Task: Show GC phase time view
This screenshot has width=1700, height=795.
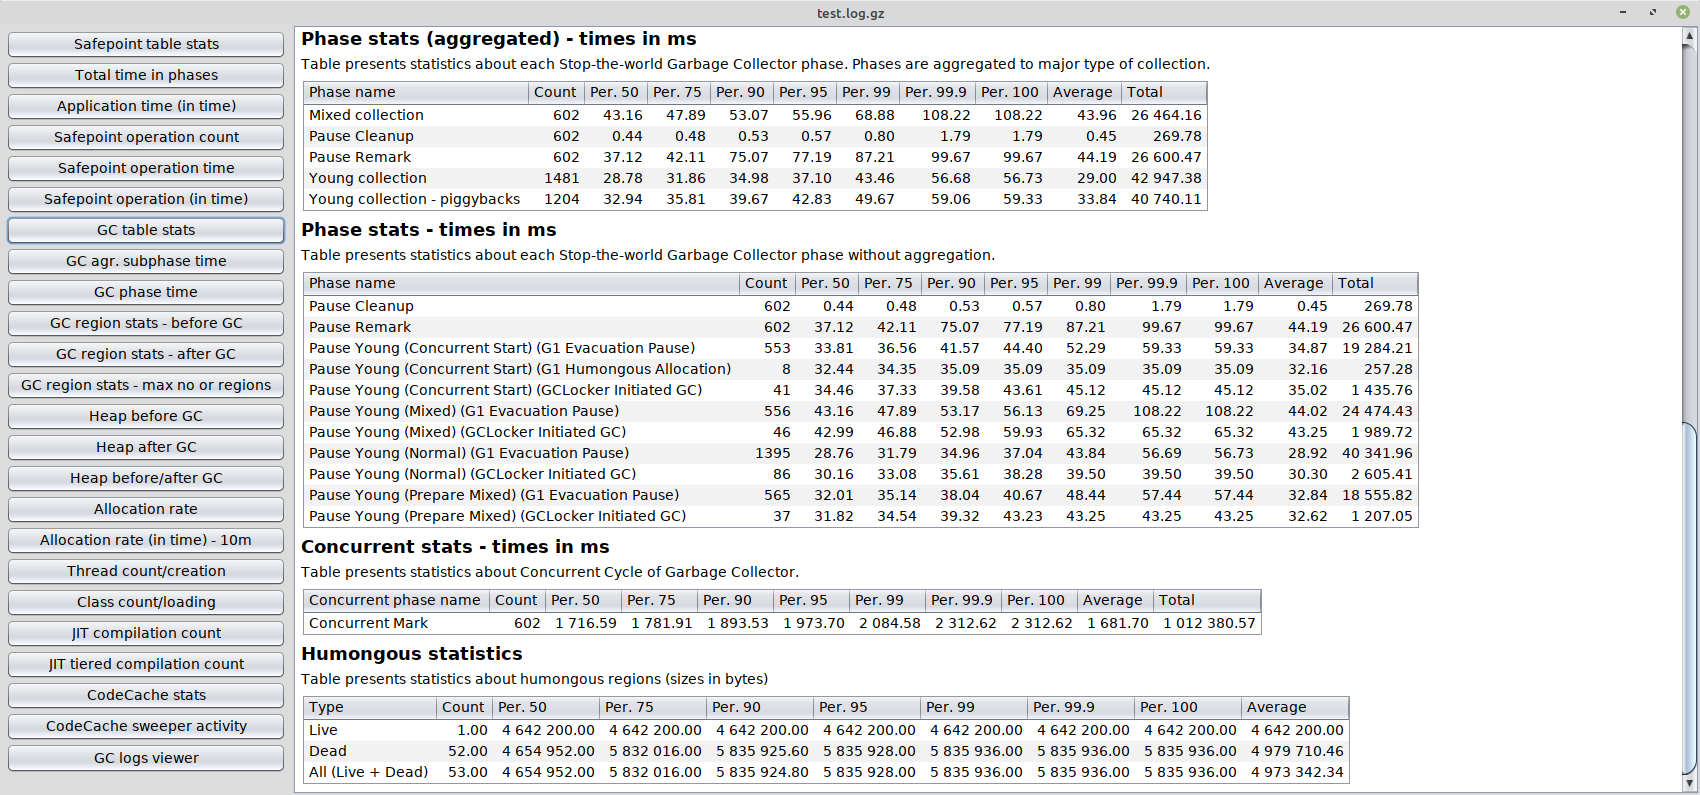Action: 146,292
